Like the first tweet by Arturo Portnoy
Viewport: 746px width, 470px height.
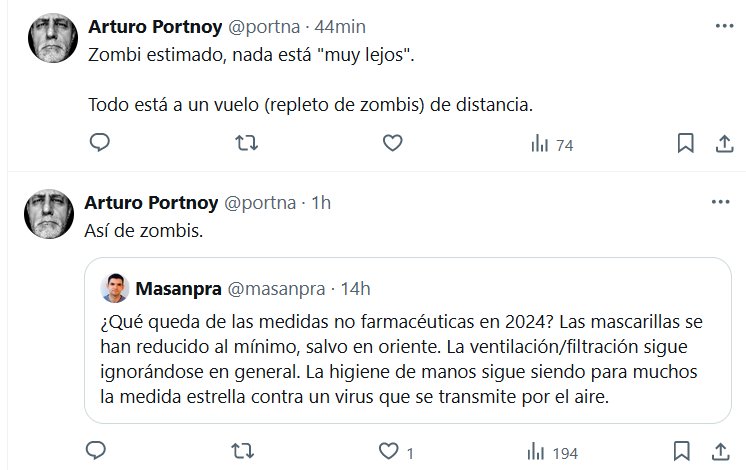tap(392, 144)
